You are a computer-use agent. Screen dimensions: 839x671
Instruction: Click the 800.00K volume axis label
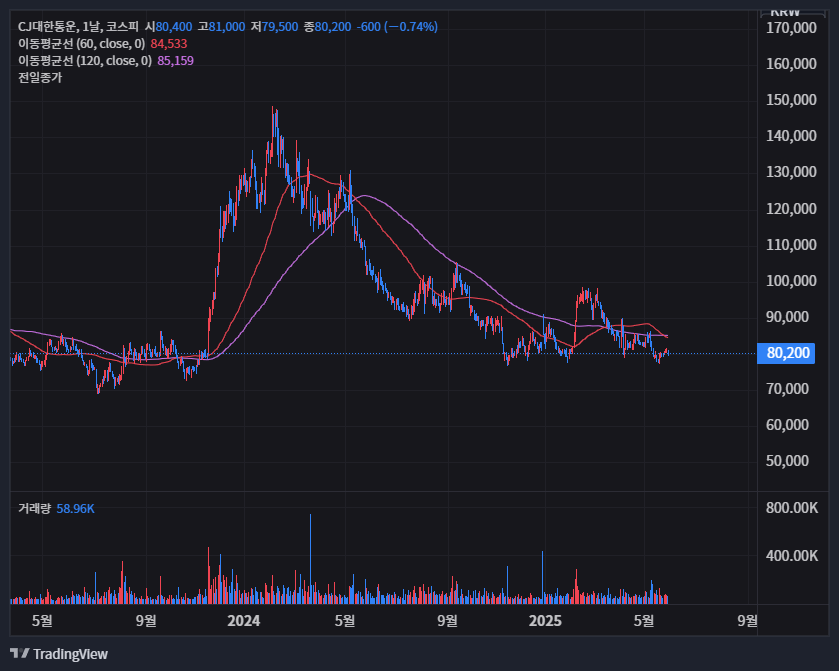click(x=792, y=508)
